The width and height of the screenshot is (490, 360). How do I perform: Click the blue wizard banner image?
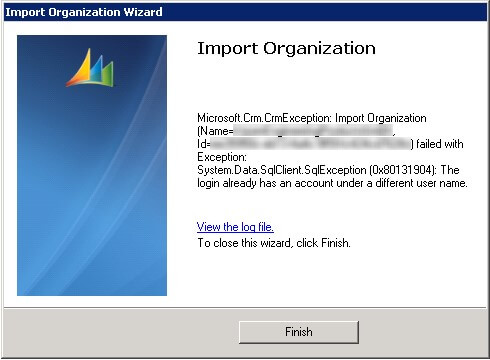tap(92, 165)
